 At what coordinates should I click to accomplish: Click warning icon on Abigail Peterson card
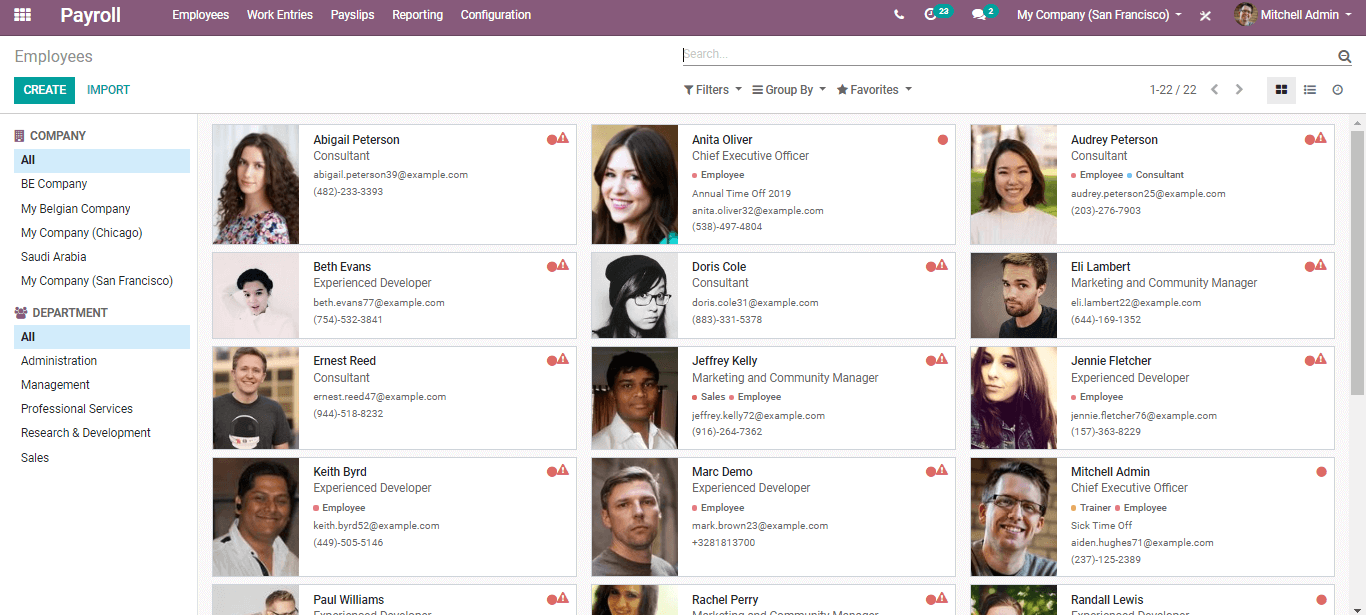click(x=563, y=139)
